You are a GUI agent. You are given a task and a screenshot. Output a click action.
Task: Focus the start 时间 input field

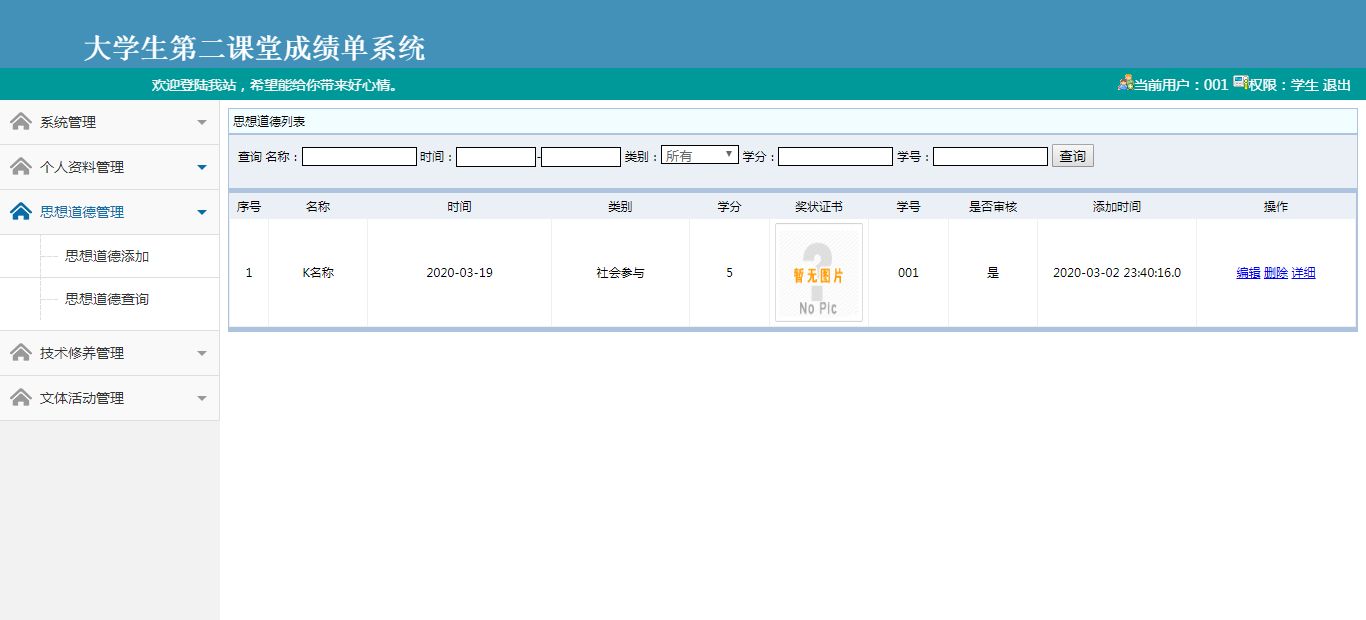(496, 157)
